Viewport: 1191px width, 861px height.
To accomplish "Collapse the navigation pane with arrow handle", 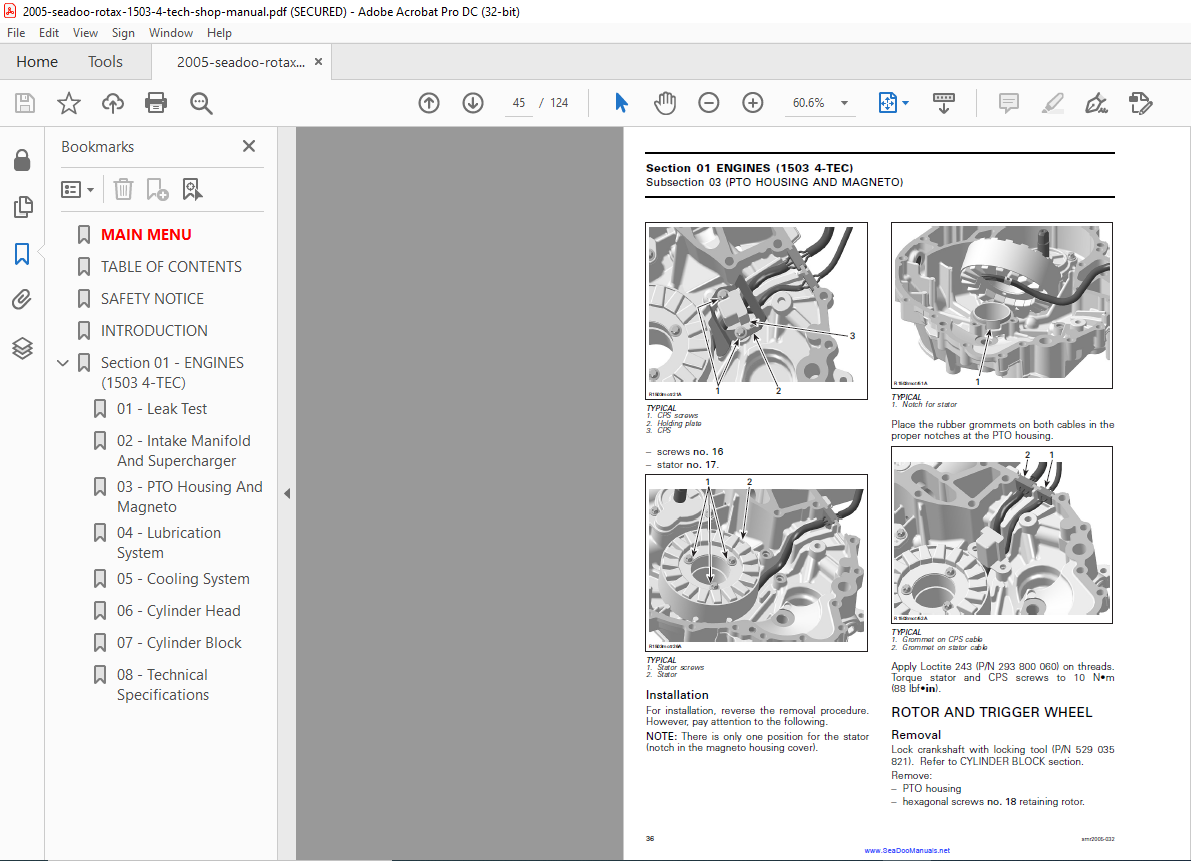I will pyautogui.click(x=287, y=494).
